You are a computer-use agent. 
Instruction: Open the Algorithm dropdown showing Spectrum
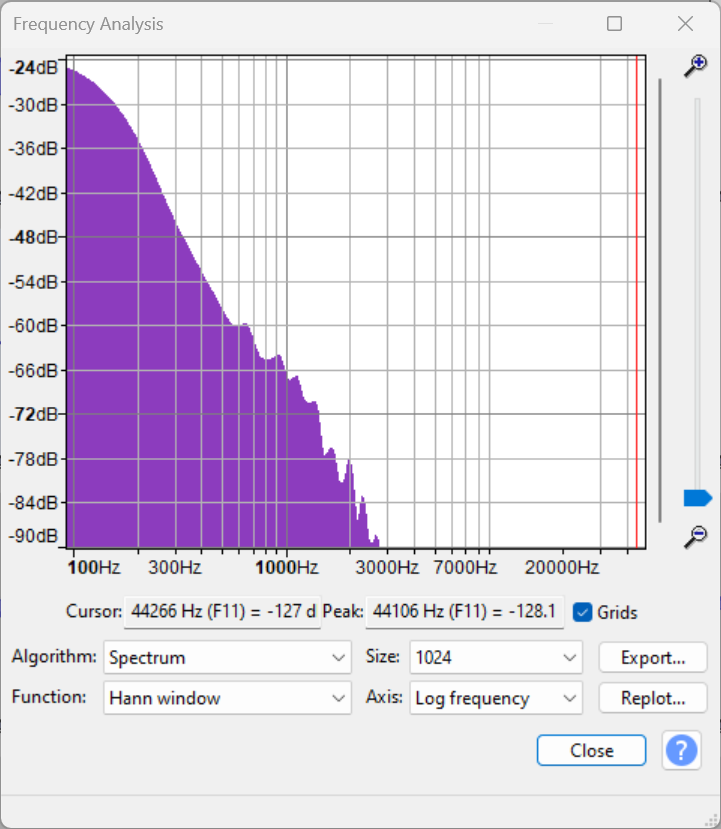(227, 657)
